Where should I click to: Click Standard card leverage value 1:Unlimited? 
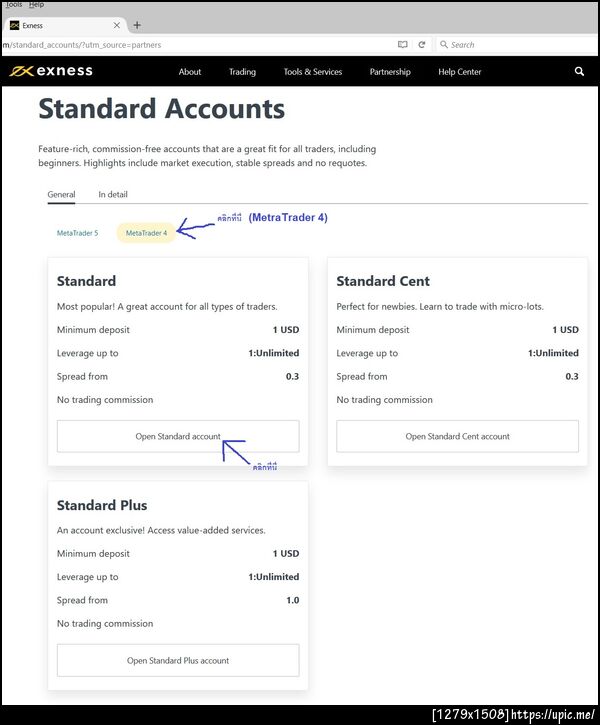(x=274, y=353)
